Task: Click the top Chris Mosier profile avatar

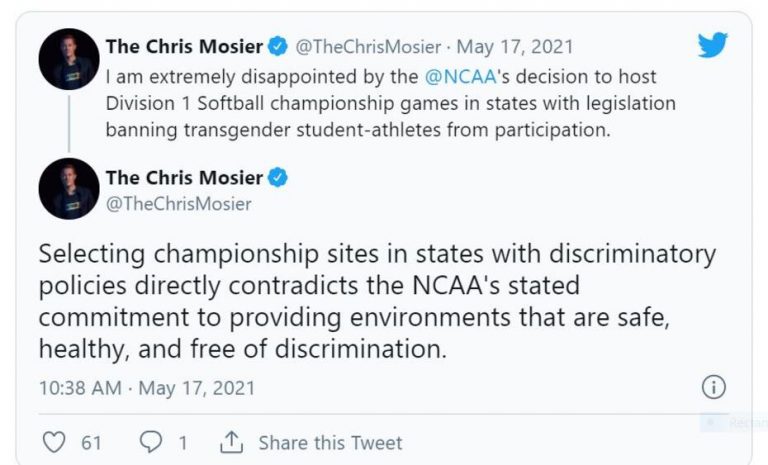Action: (x=68, y=57)
